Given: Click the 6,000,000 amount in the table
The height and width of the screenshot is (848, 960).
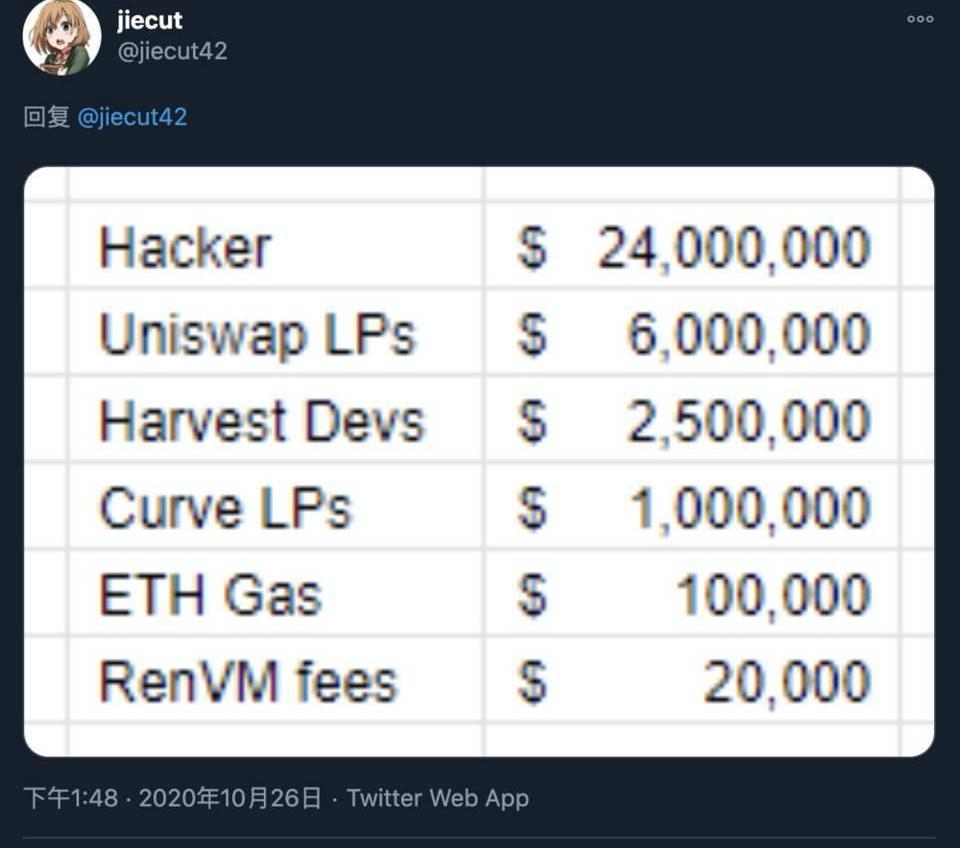Looking at the screenshot, I should click(x=749, y=335).
